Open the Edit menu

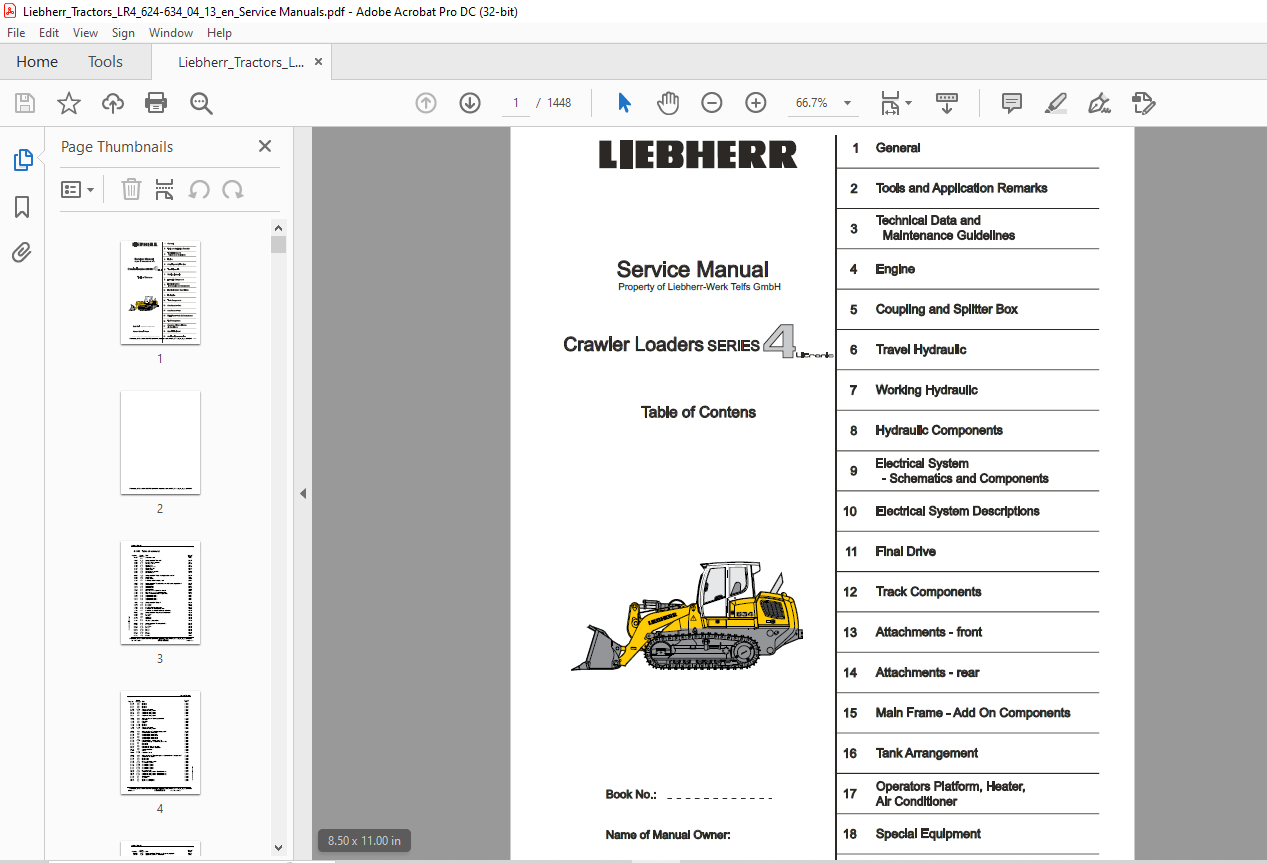[49, 33]
